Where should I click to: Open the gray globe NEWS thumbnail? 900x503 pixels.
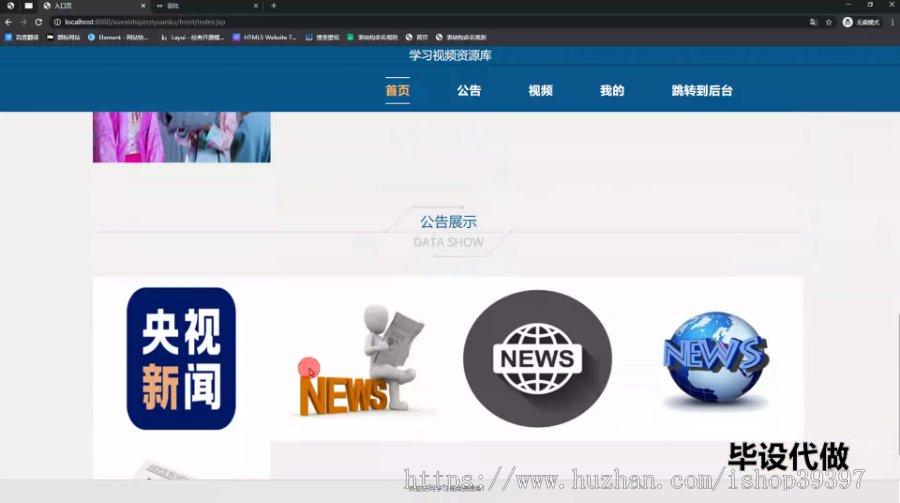tap(537, 358)
